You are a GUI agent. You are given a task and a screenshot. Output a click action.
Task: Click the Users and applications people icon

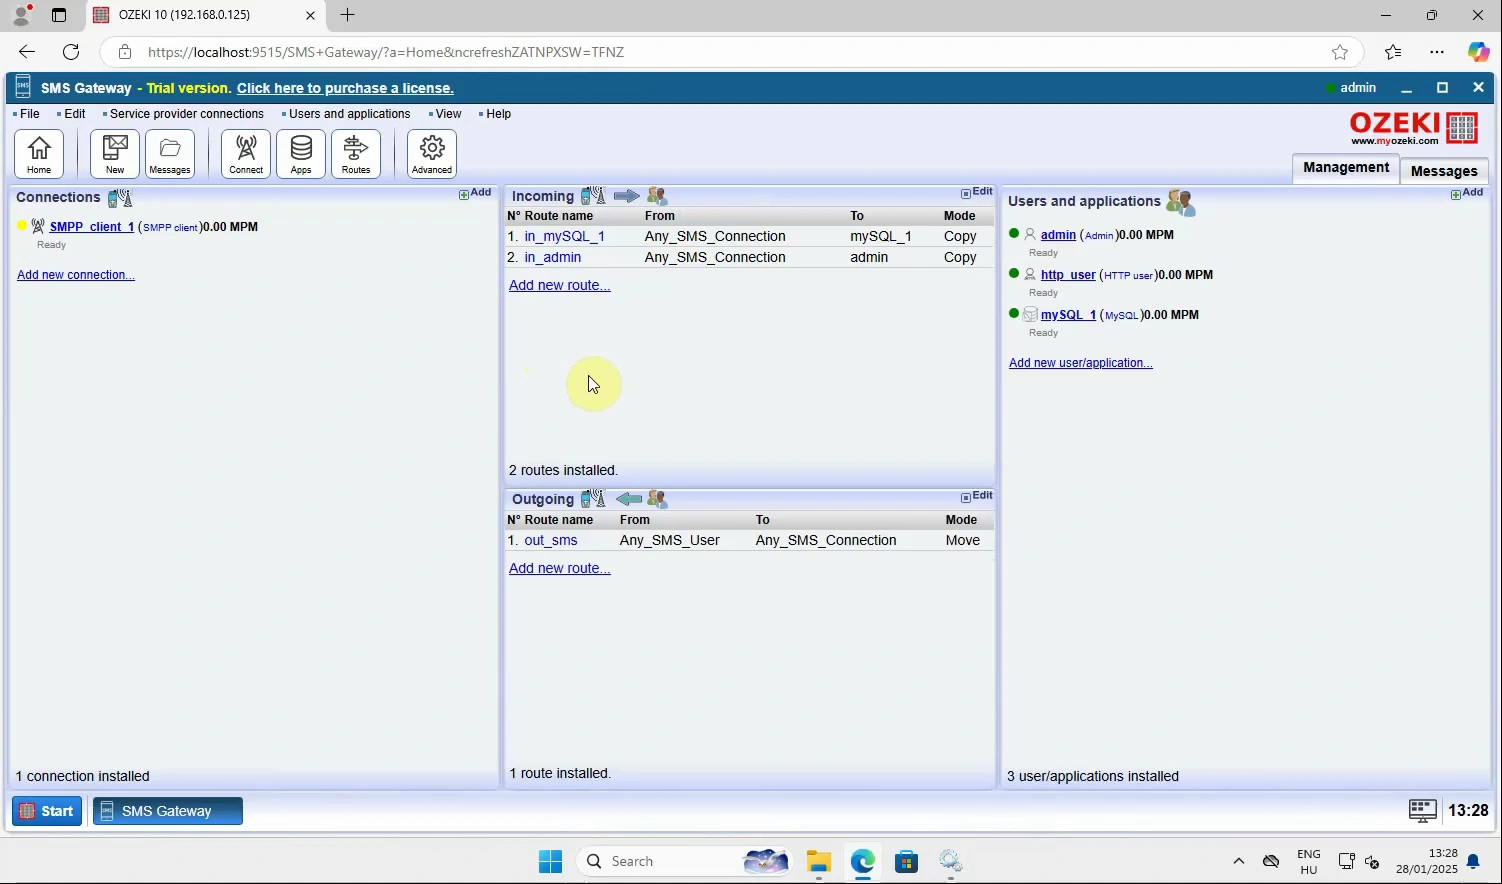pos(1181,203)
